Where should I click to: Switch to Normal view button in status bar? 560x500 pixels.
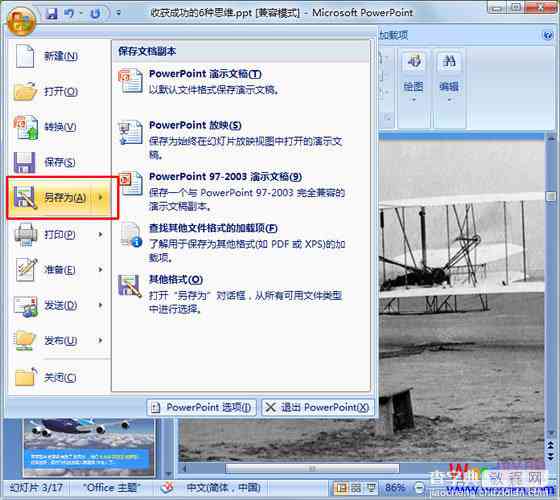pyautogui.click(x=342, y=488)
